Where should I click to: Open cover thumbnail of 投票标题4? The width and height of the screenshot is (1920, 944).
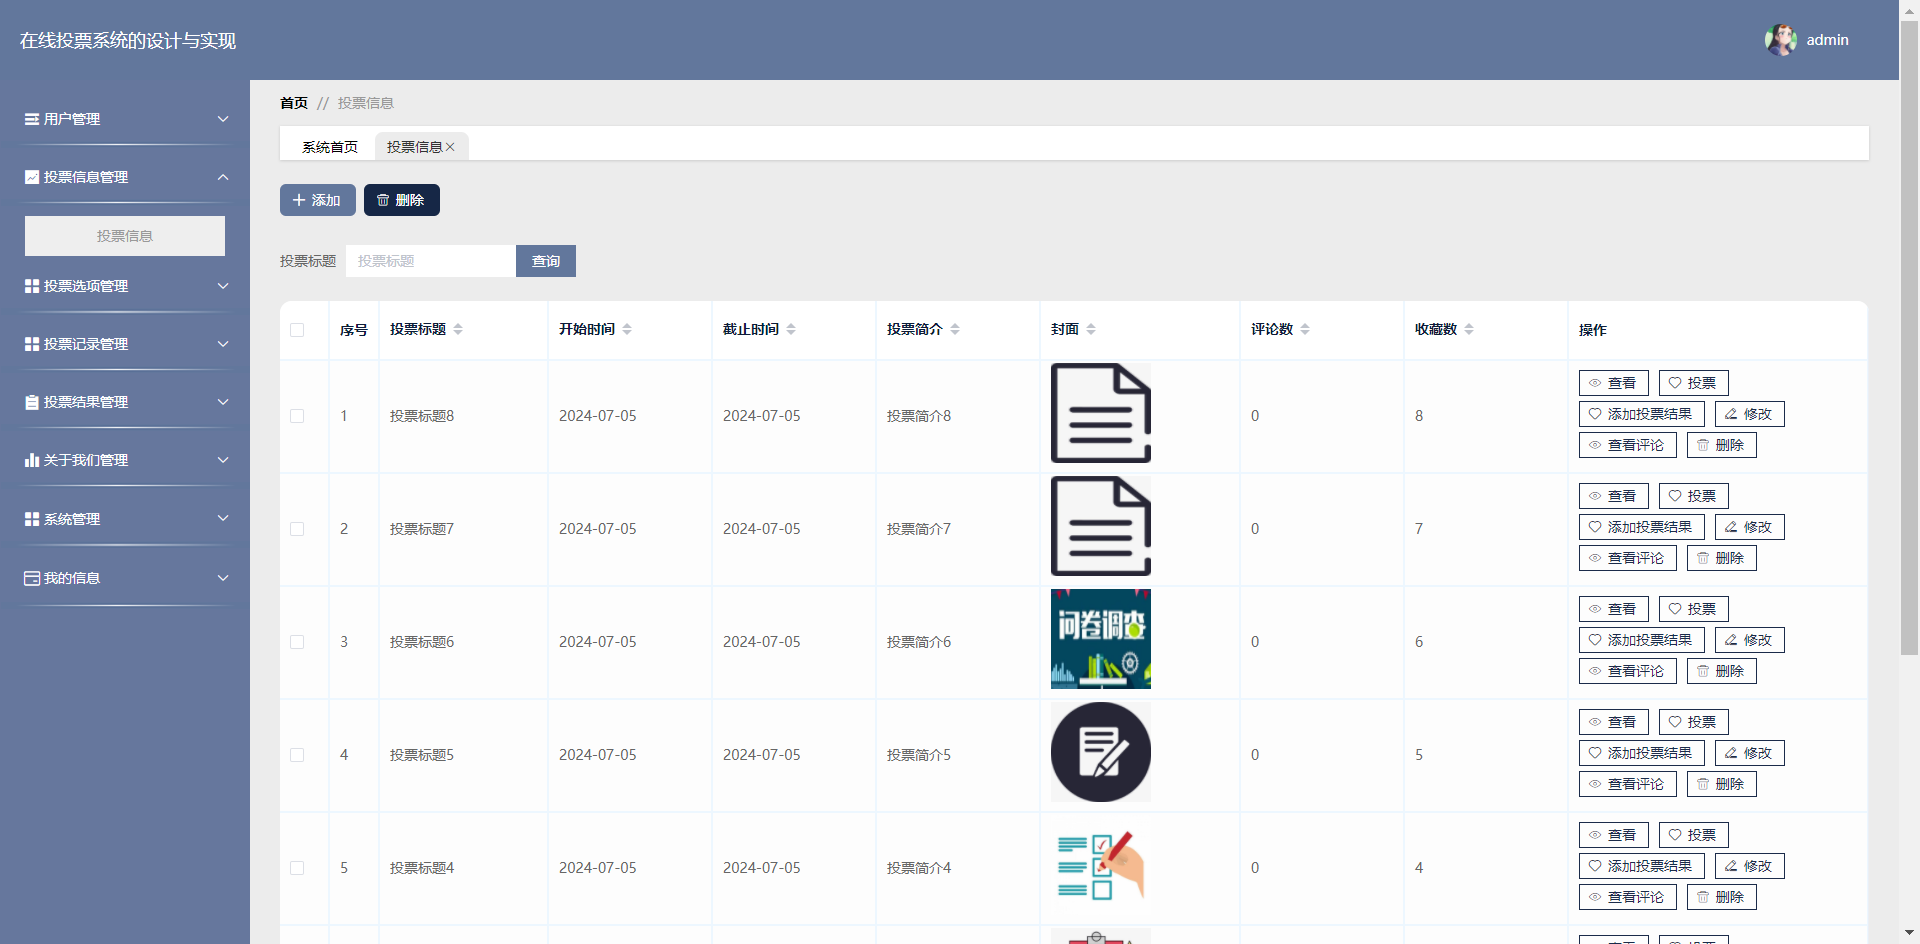pyautogui.click(x=1101, y=865)
